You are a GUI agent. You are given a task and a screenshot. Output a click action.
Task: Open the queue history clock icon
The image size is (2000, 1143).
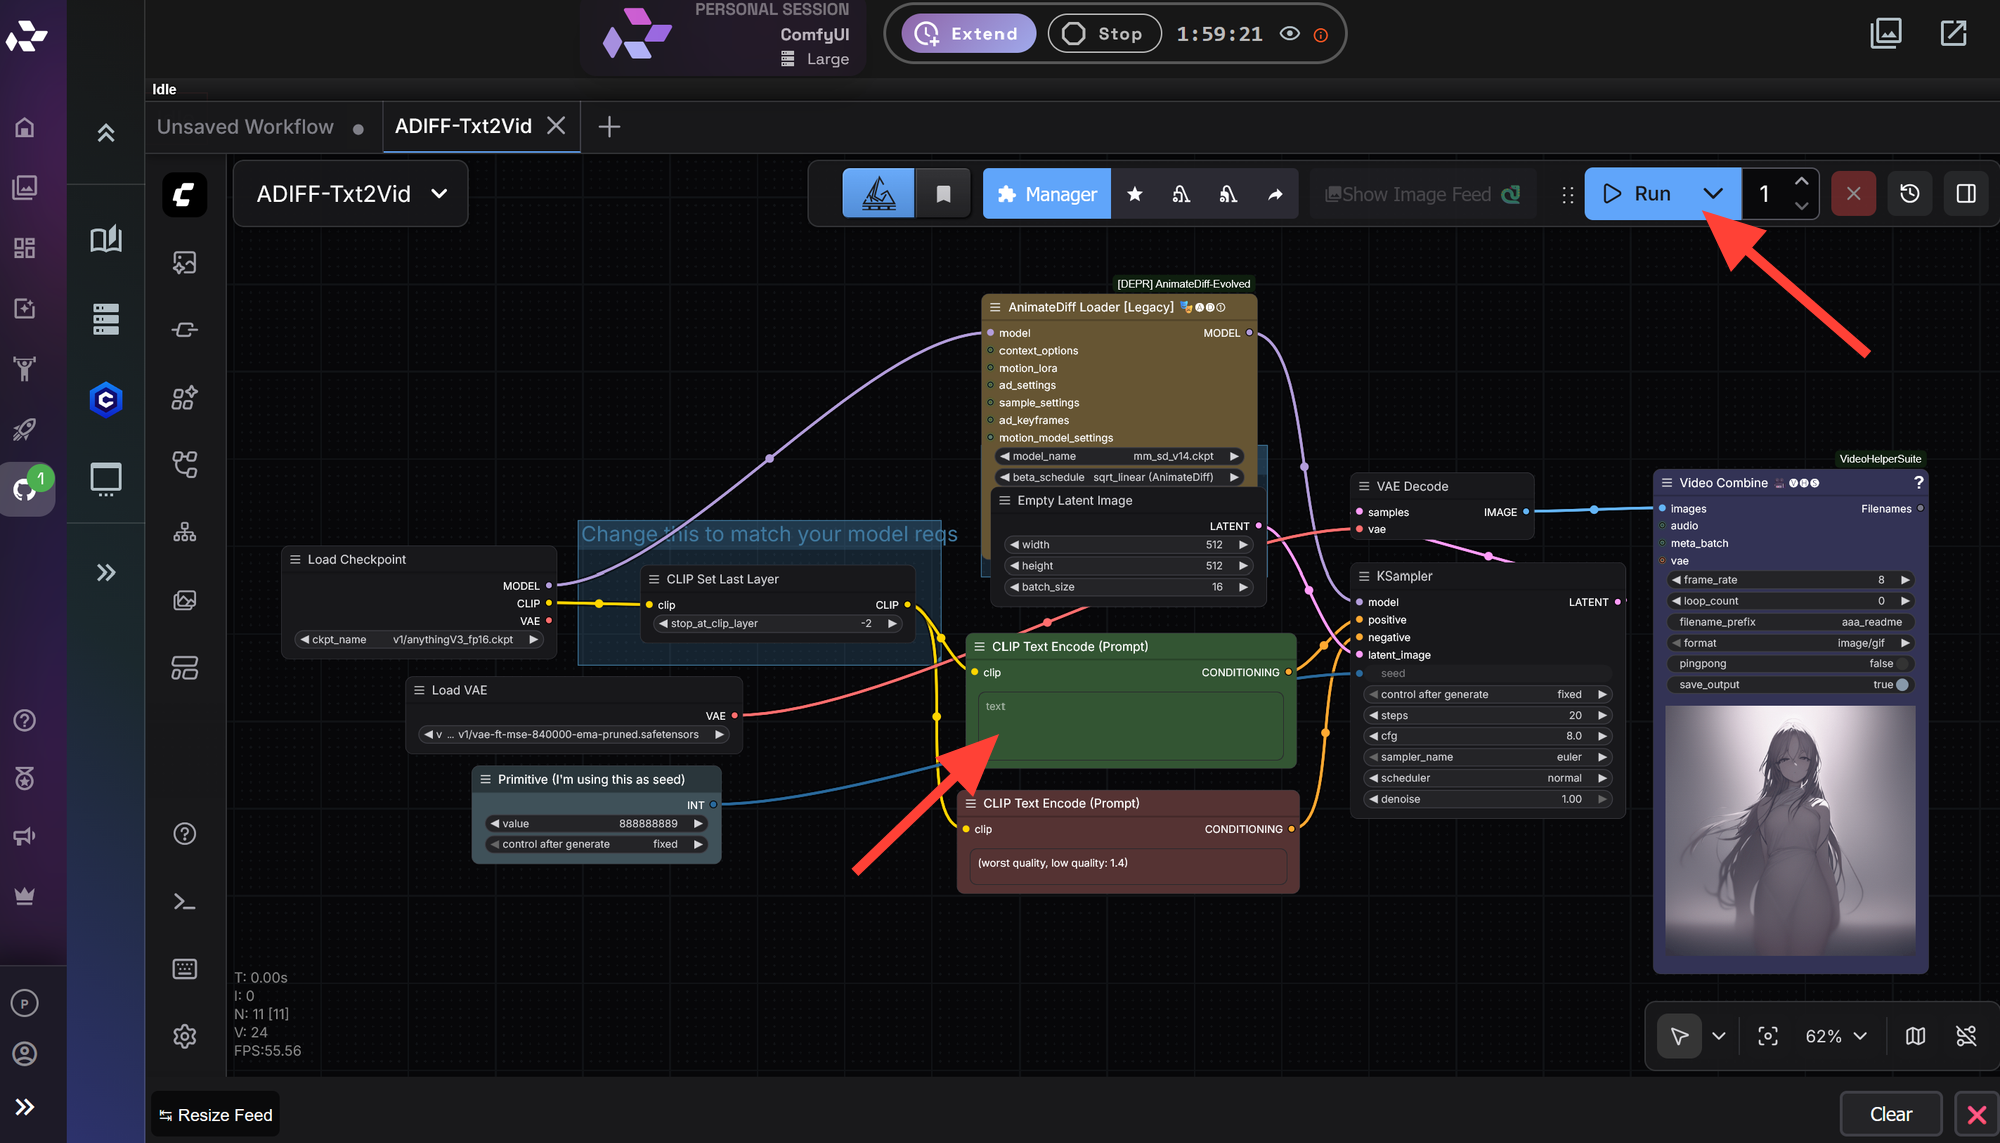tap(1909, 194)
